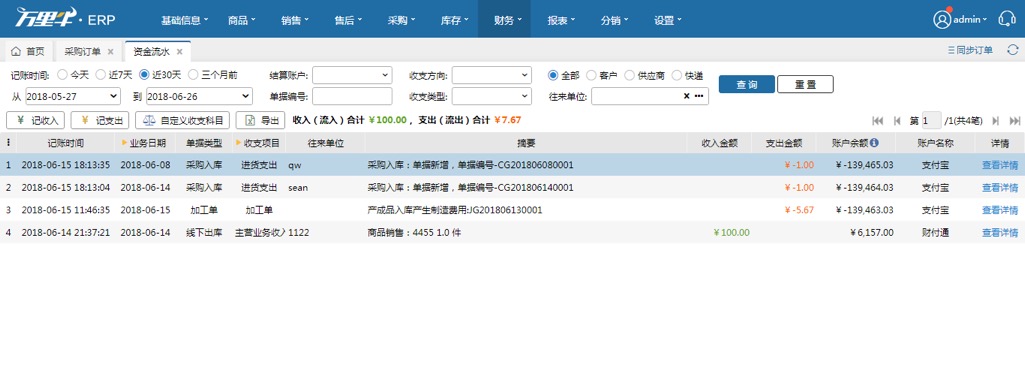Open the end date 2018-06-26 picker

(x=199, y=96)
